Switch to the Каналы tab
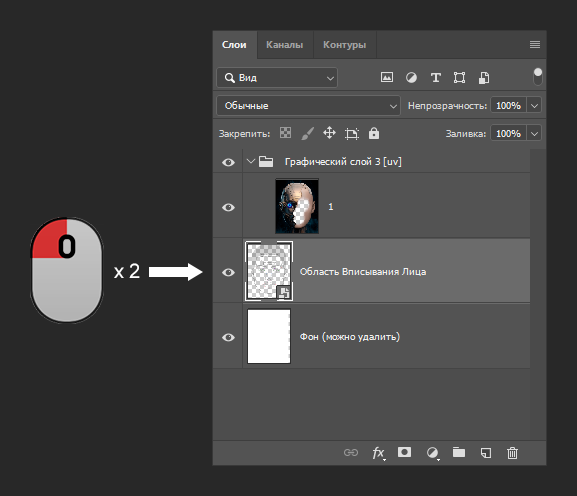The width and height of the screenshot is (577, 496). coord(285,45)
